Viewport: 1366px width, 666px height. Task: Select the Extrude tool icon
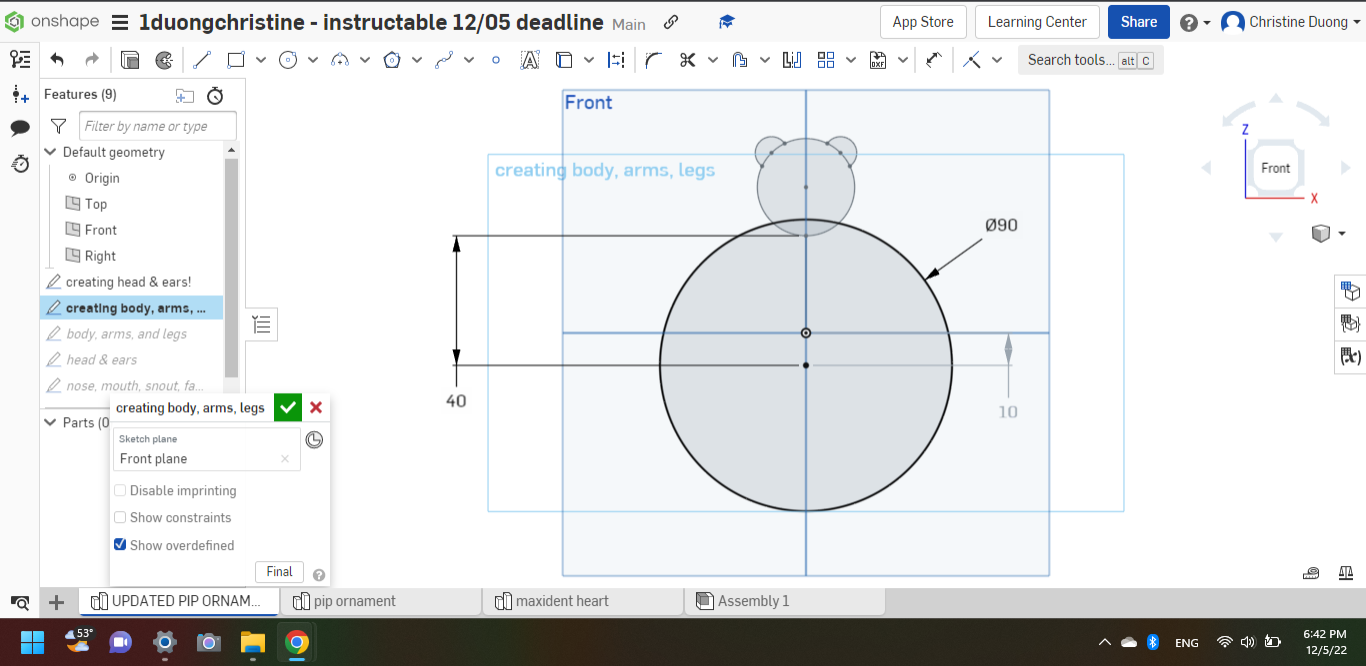pyautogui.click(x=130, y=60)
